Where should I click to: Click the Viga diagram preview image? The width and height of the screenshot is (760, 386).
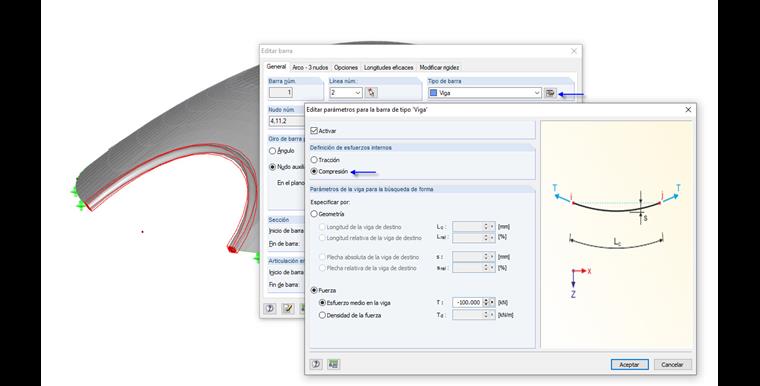tap(618, 234)
